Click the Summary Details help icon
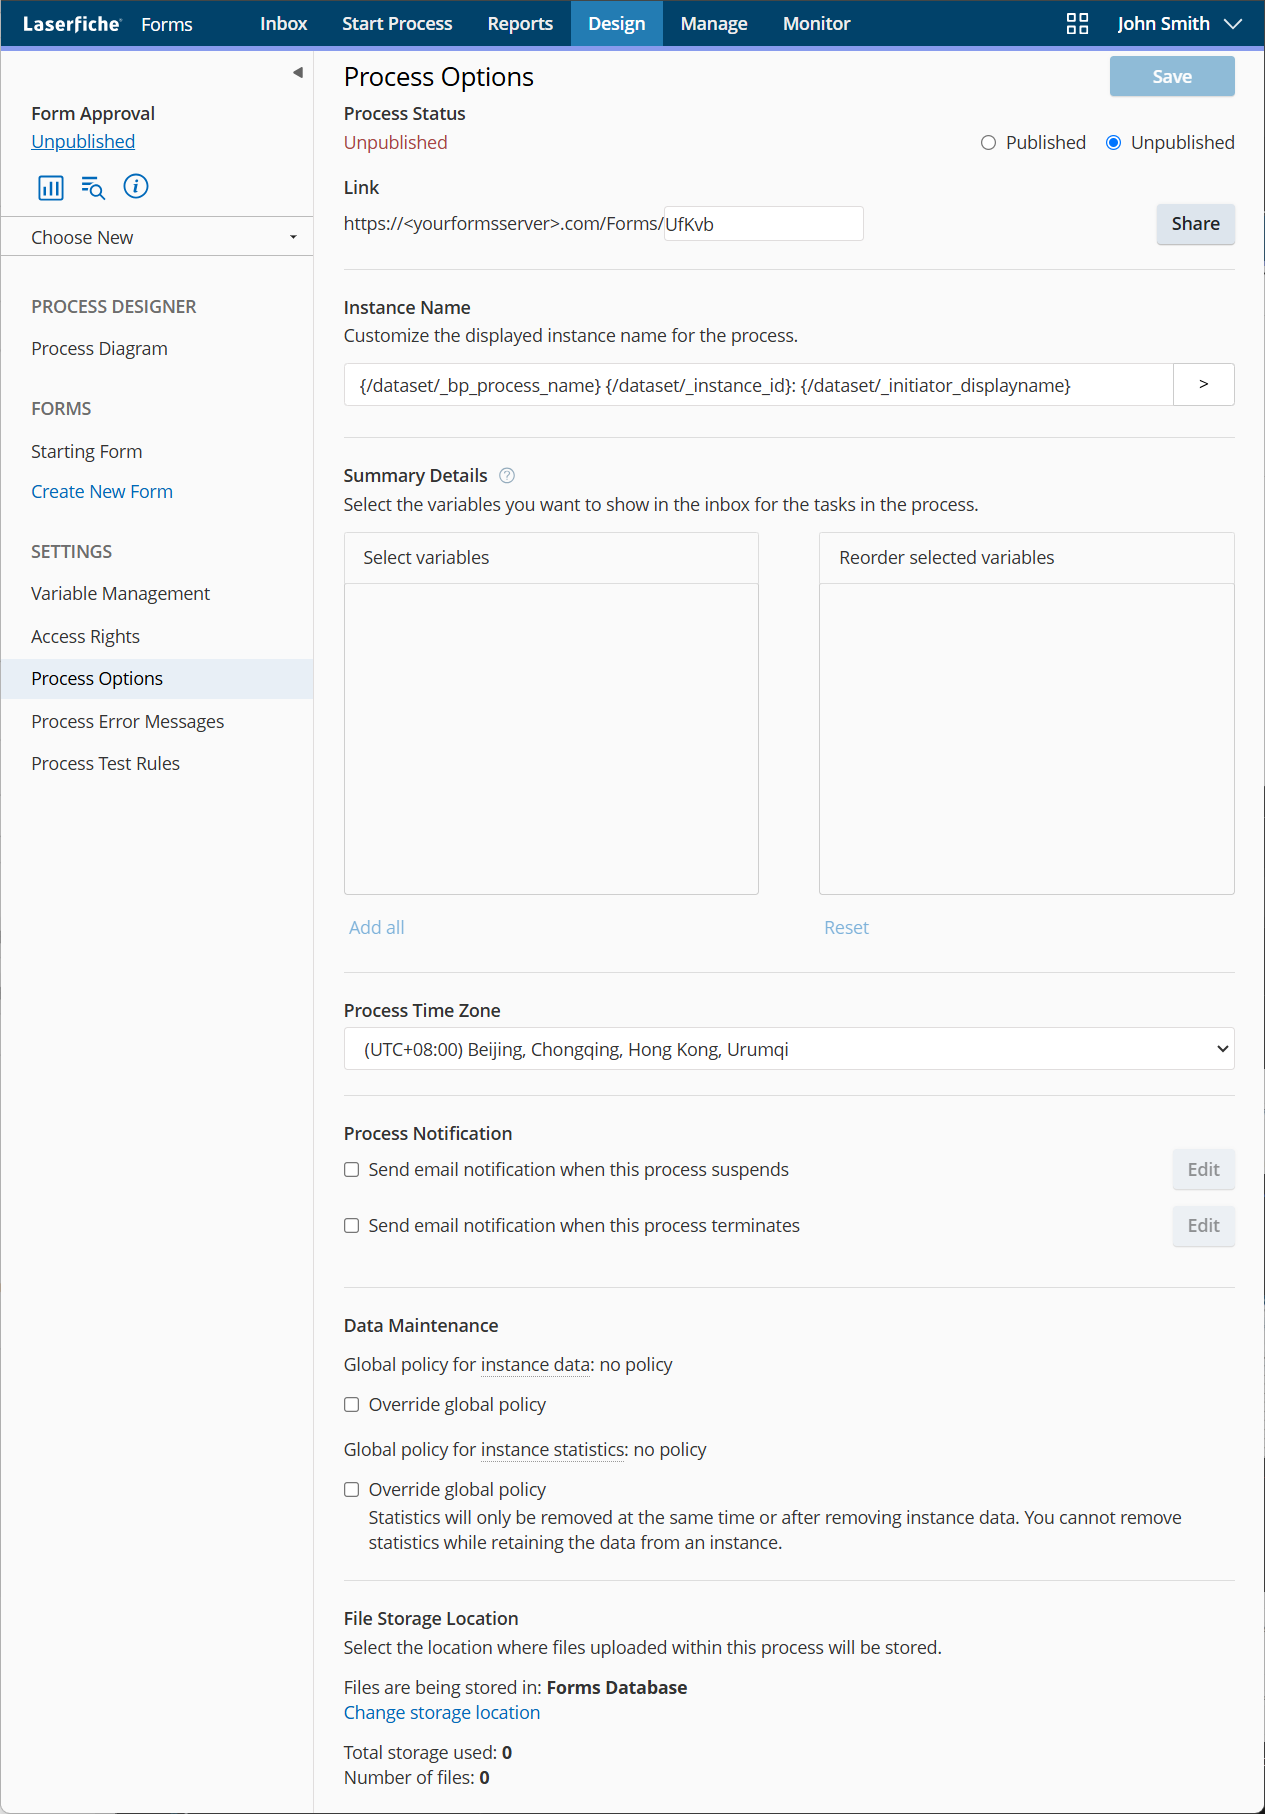This screenshot has height=1814, width=1265. (507, 476)
